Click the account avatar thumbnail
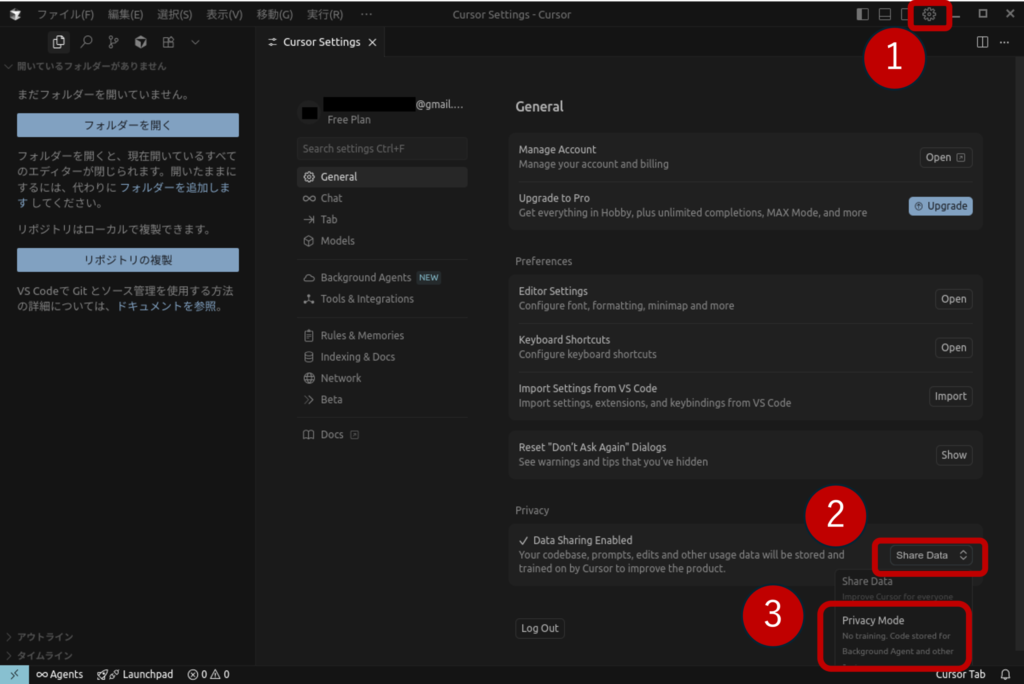This screenshot has height=684, width=1024. 310,112
